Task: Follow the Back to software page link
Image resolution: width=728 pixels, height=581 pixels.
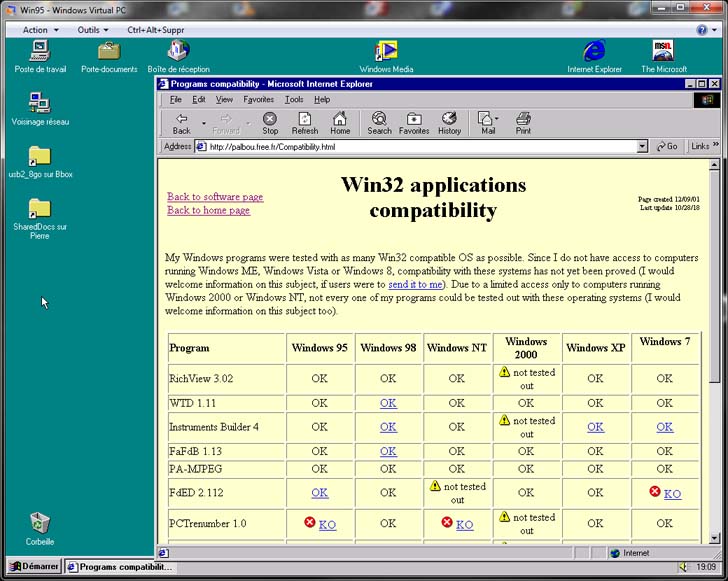Action: 215,196
